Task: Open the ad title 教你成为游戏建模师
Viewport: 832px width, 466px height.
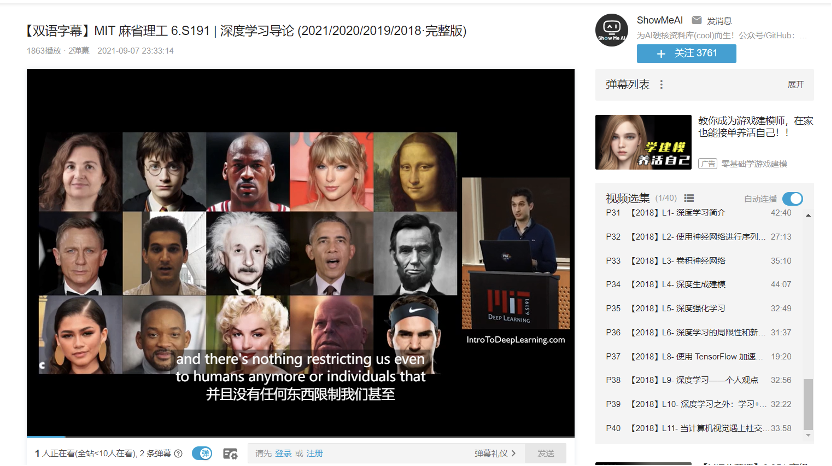Action: tap(756, 126)
